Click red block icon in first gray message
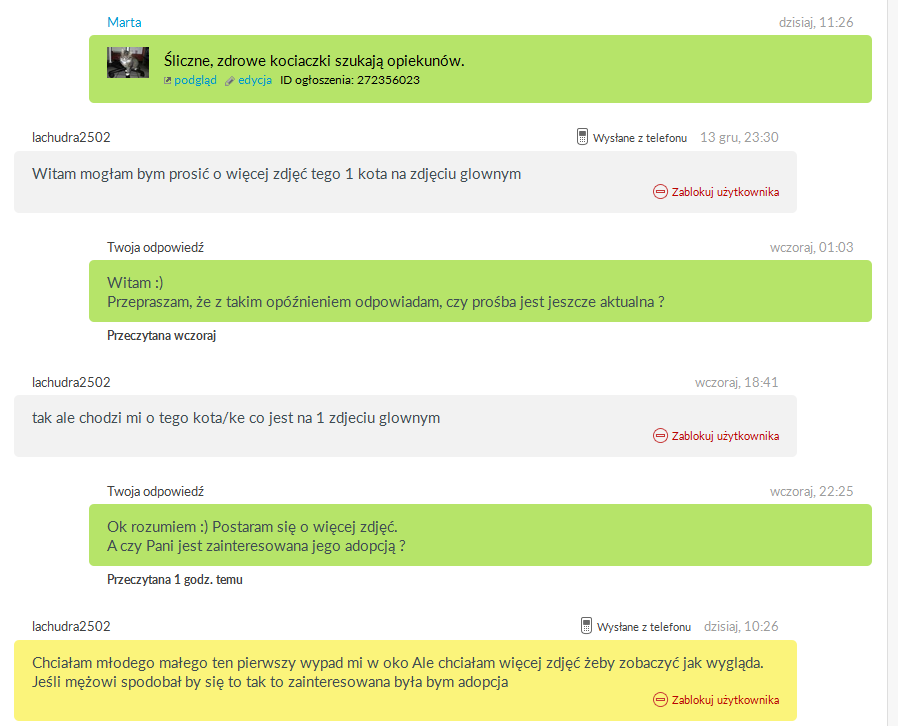This screenshot has height=726, width=898. click(660, 192)
